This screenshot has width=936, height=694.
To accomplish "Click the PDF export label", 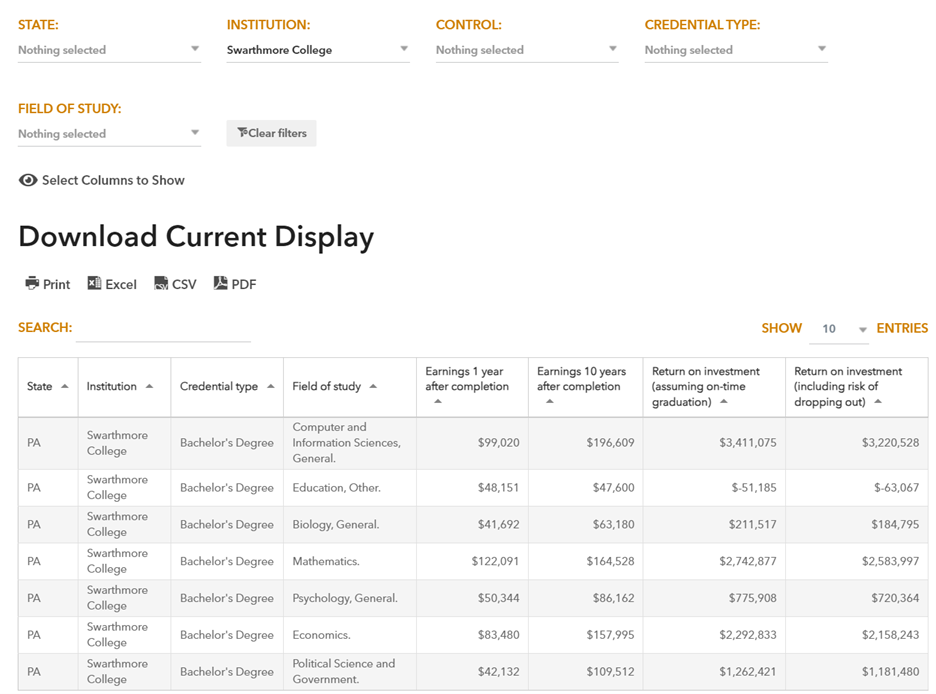I will point(244,284).
